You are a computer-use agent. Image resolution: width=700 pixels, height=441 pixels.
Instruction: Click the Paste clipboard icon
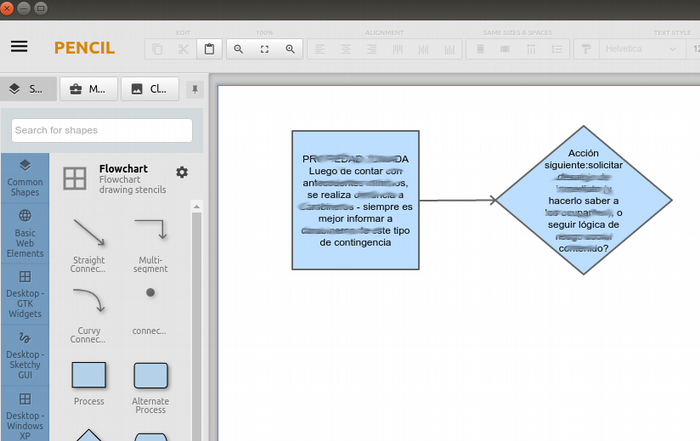[x=209, y=48]
